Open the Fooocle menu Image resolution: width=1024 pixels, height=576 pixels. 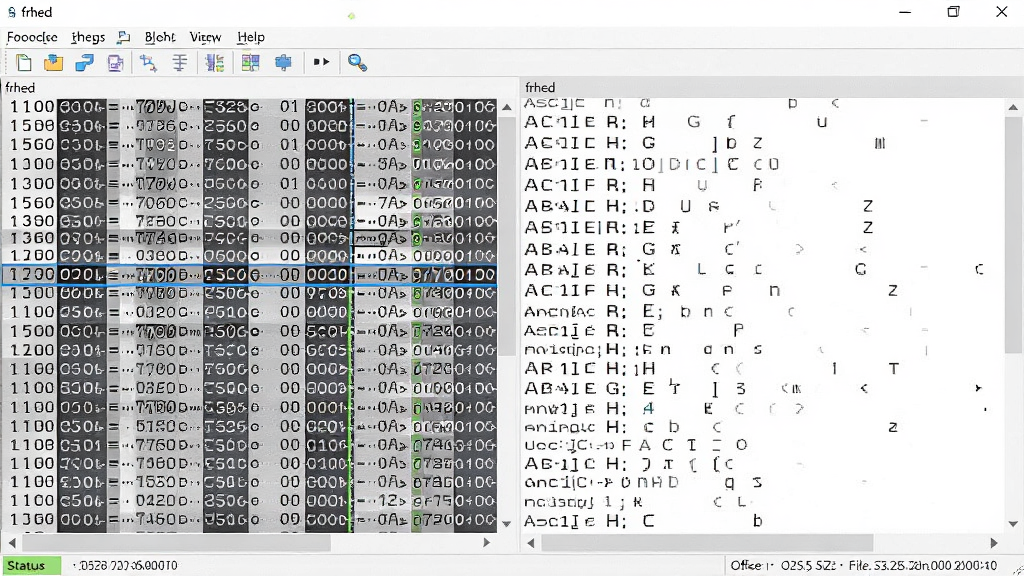(x=32, y=37)
